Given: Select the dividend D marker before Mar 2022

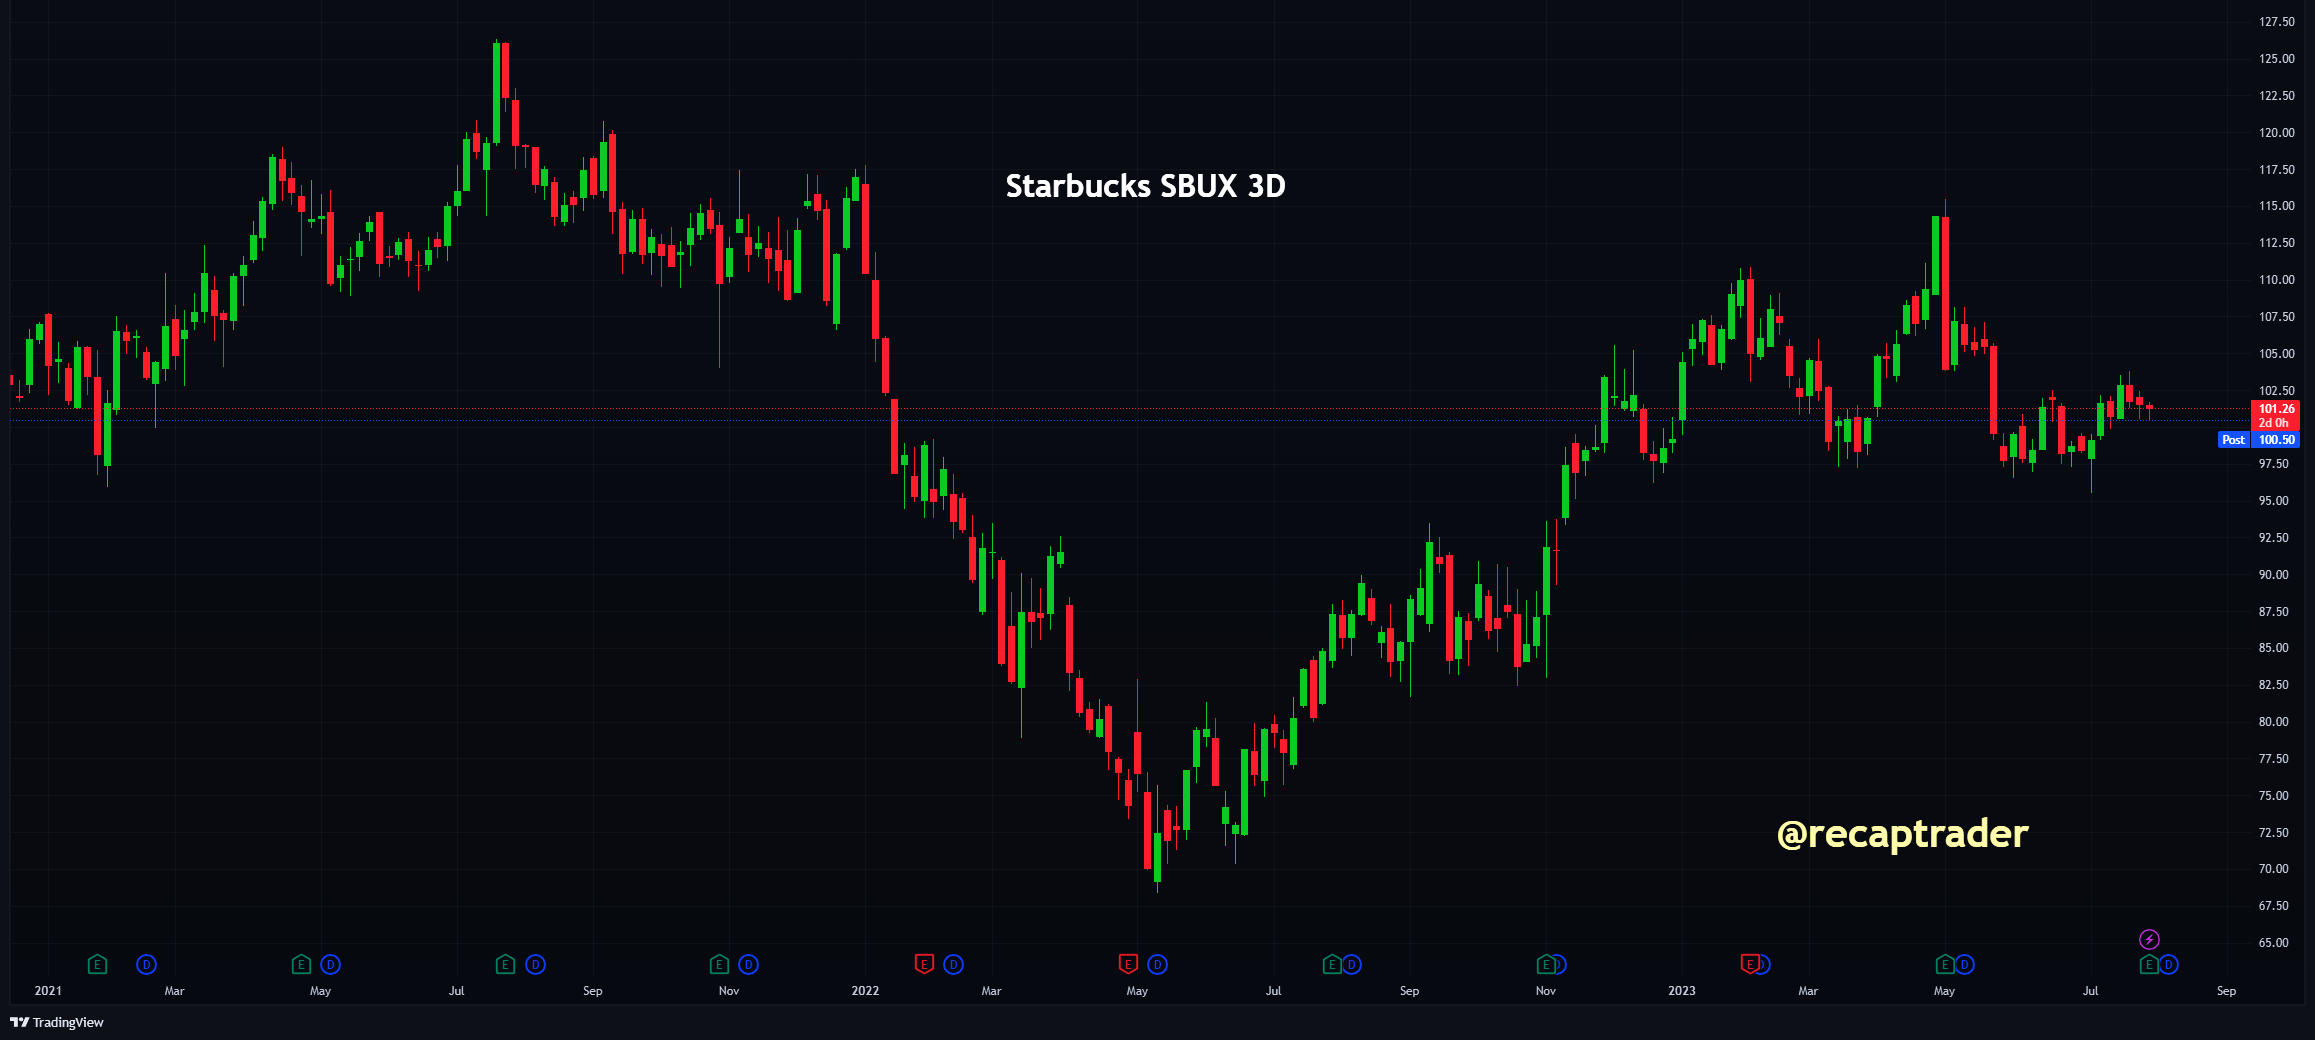Looking at the screenshot, I should [953, 964].
